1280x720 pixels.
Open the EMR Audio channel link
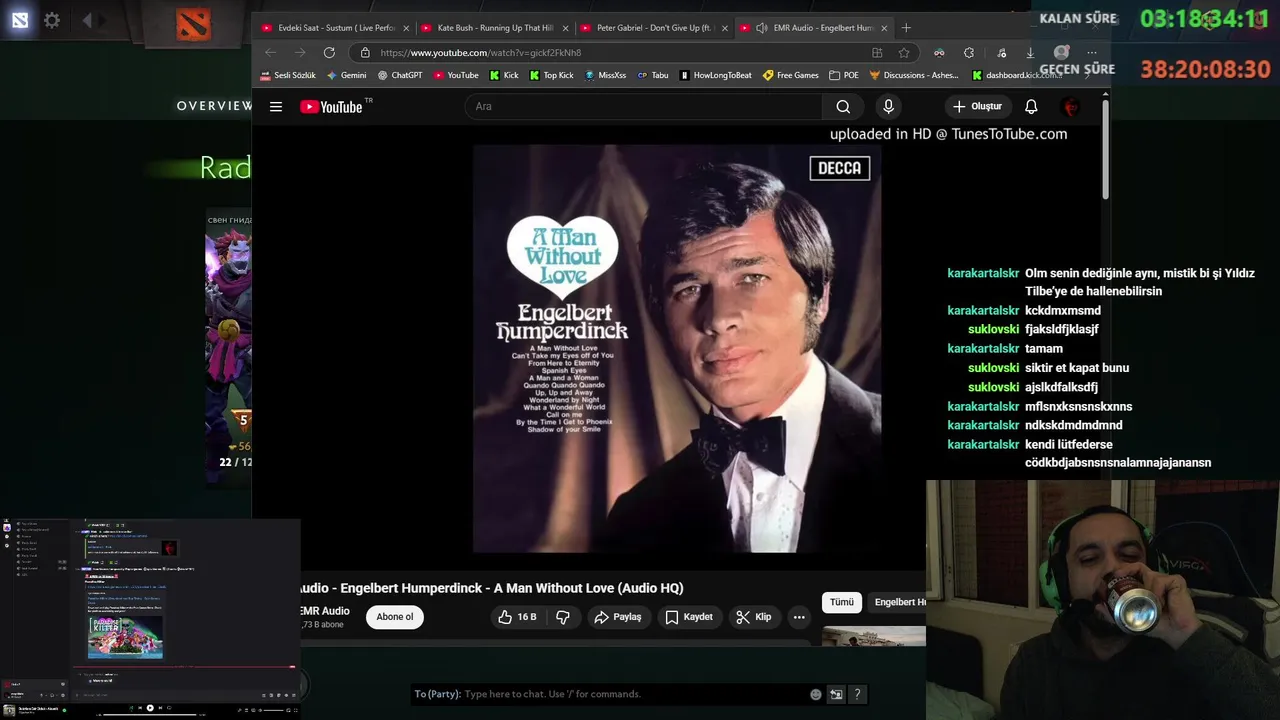pyautogui.click(x=324, y=611)
